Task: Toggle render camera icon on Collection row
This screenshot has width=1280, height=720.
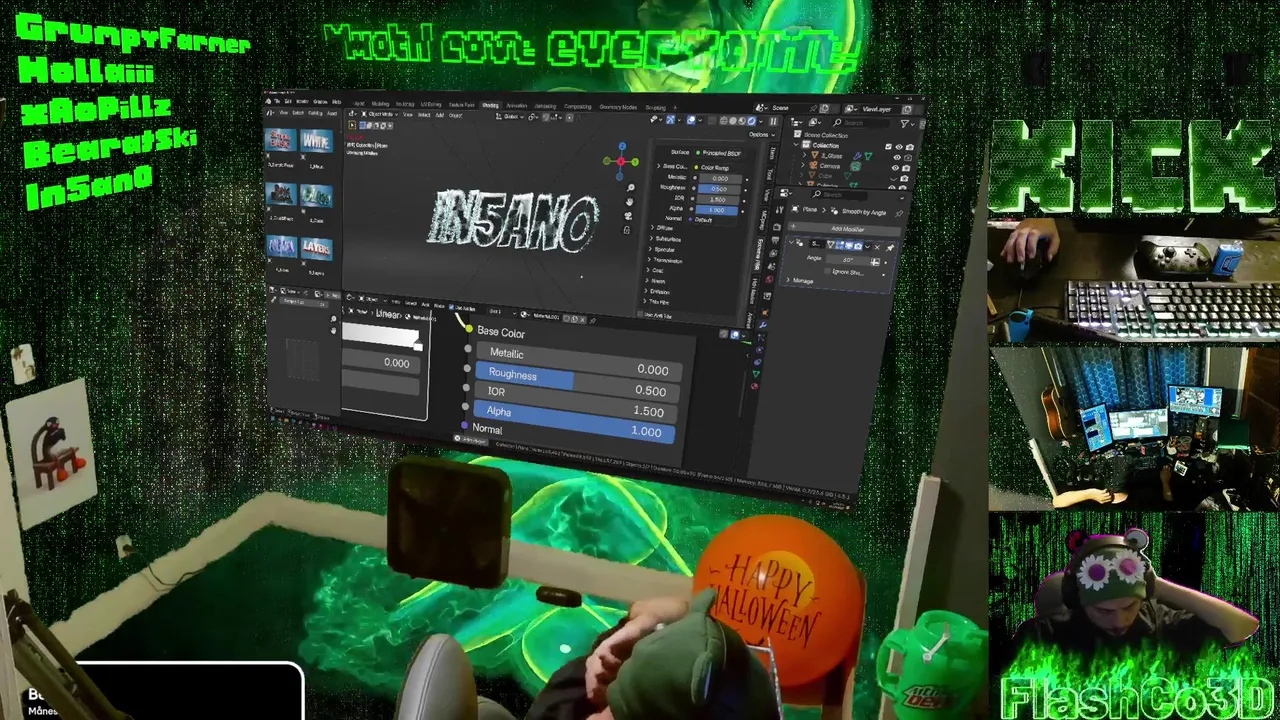Action: point(910,147)
